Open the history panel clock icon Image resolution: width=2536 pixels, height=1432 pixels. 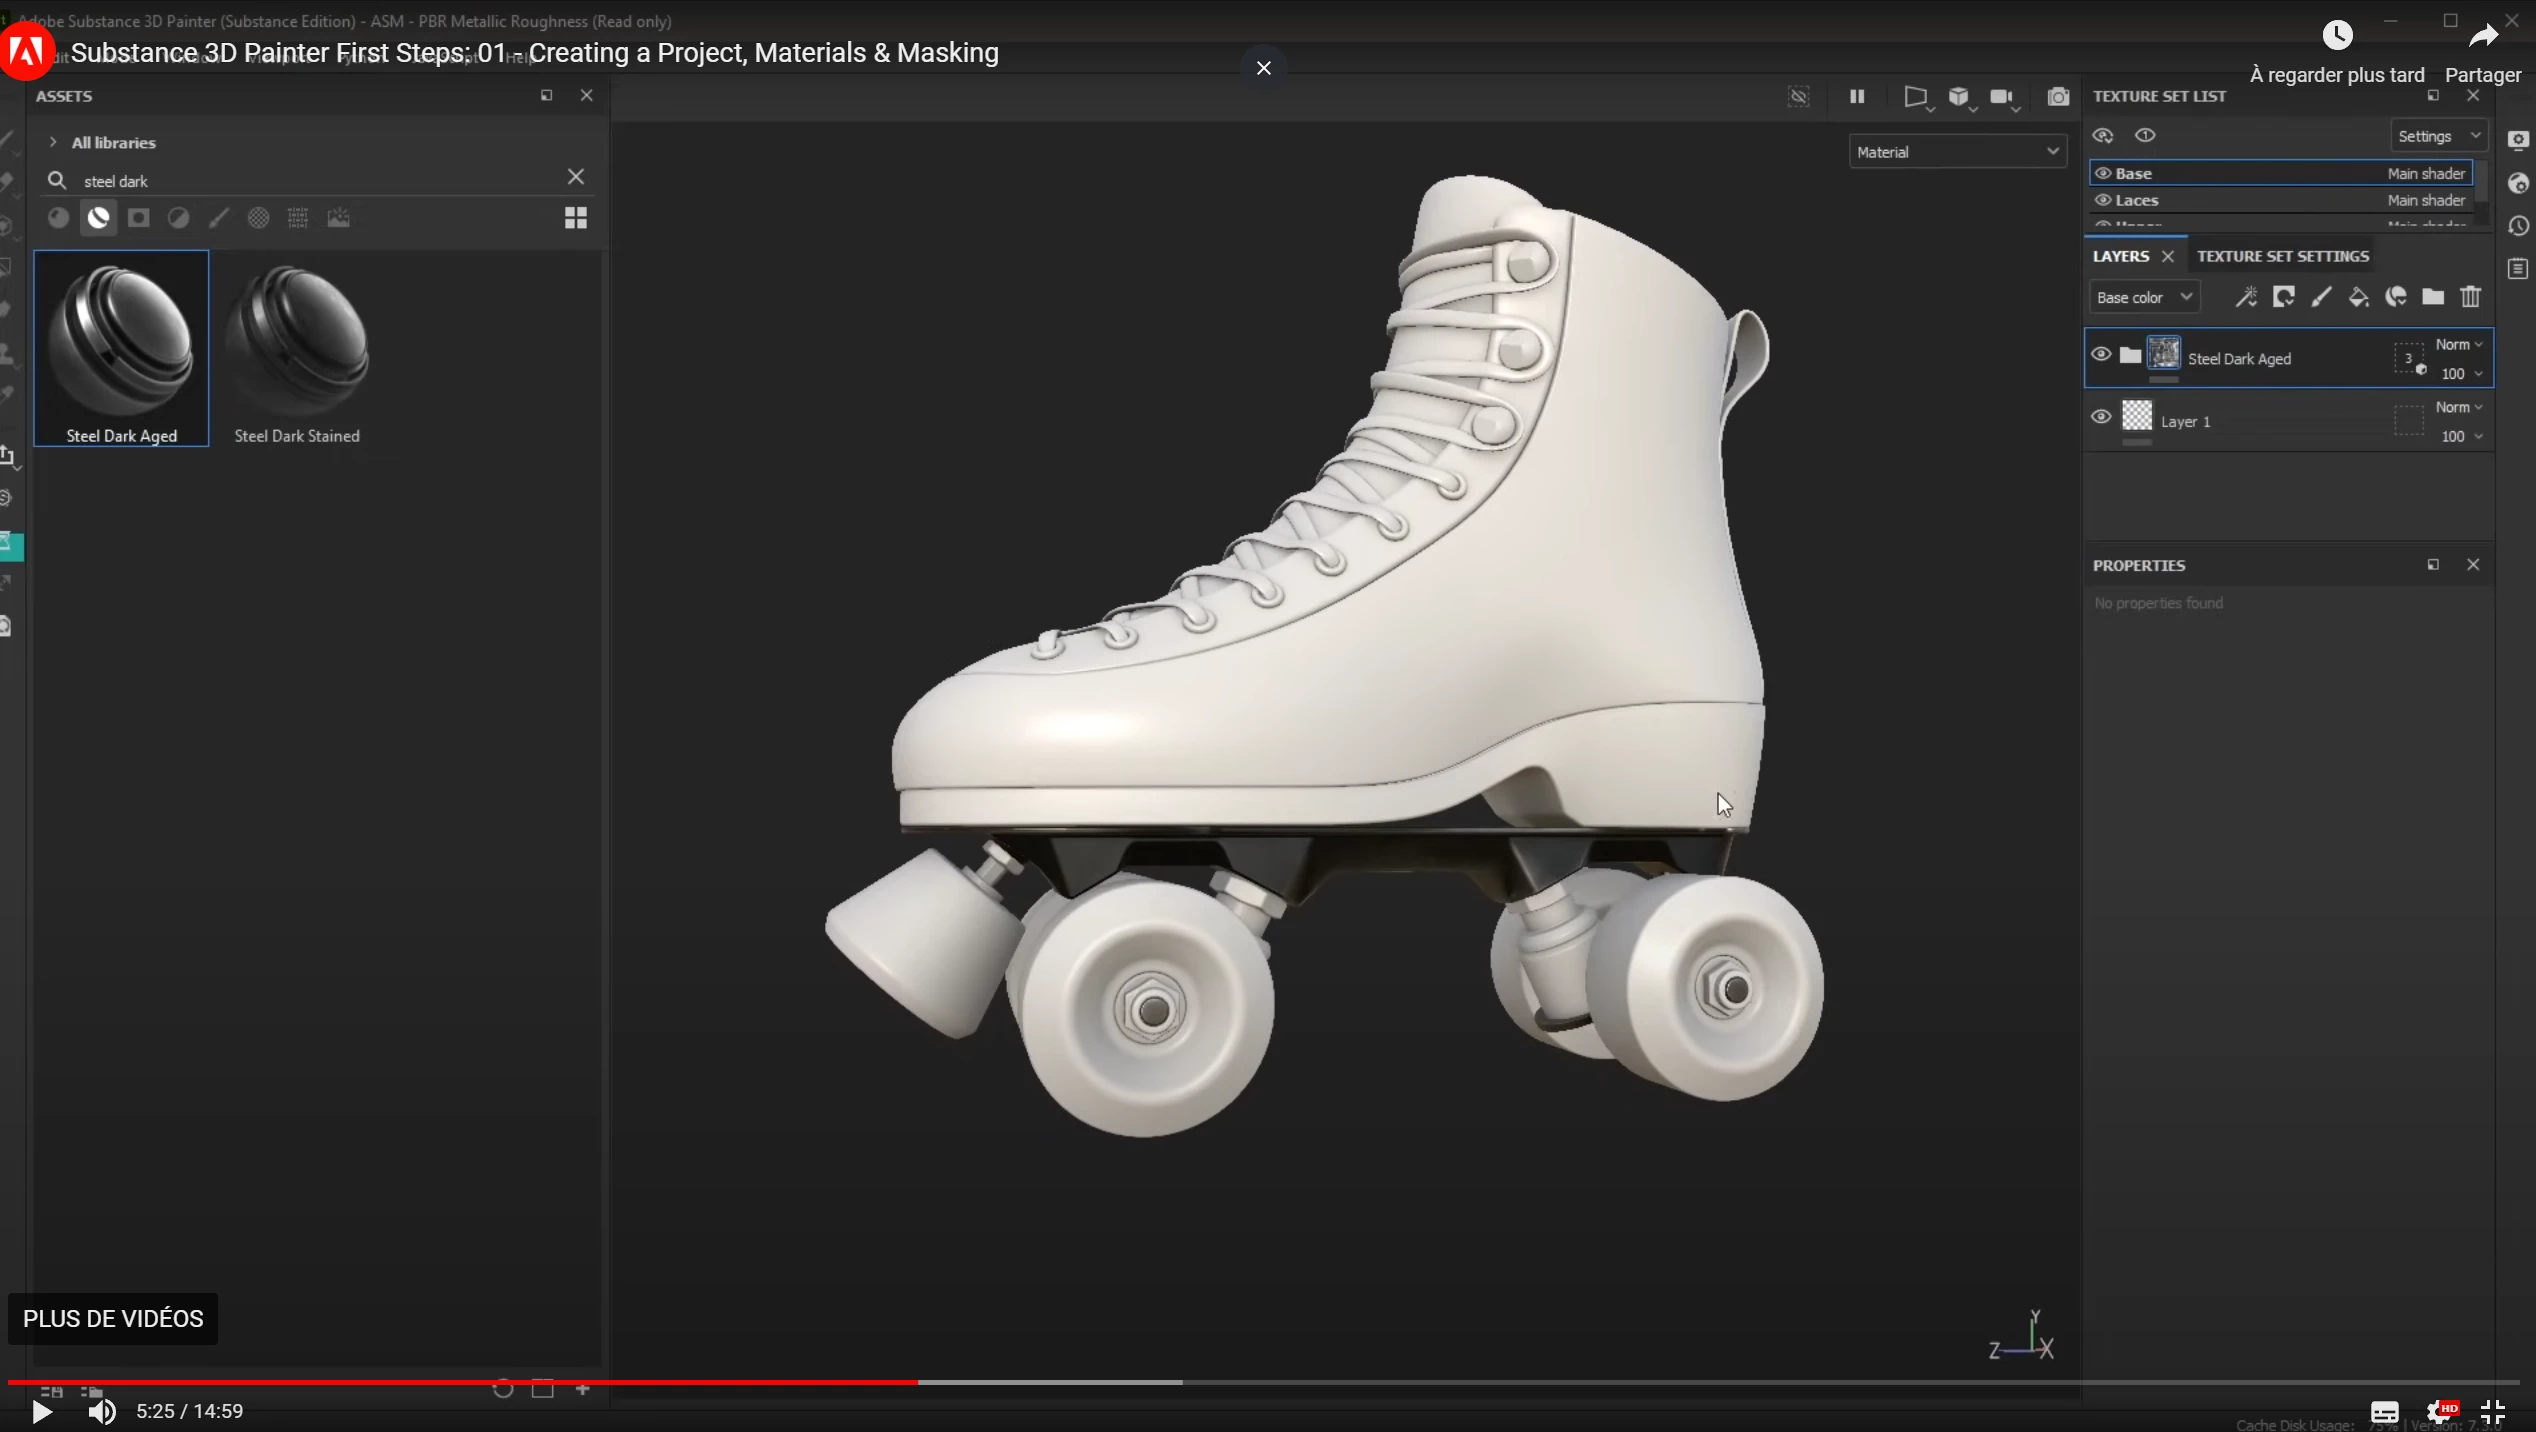[x=2518, y=227]
